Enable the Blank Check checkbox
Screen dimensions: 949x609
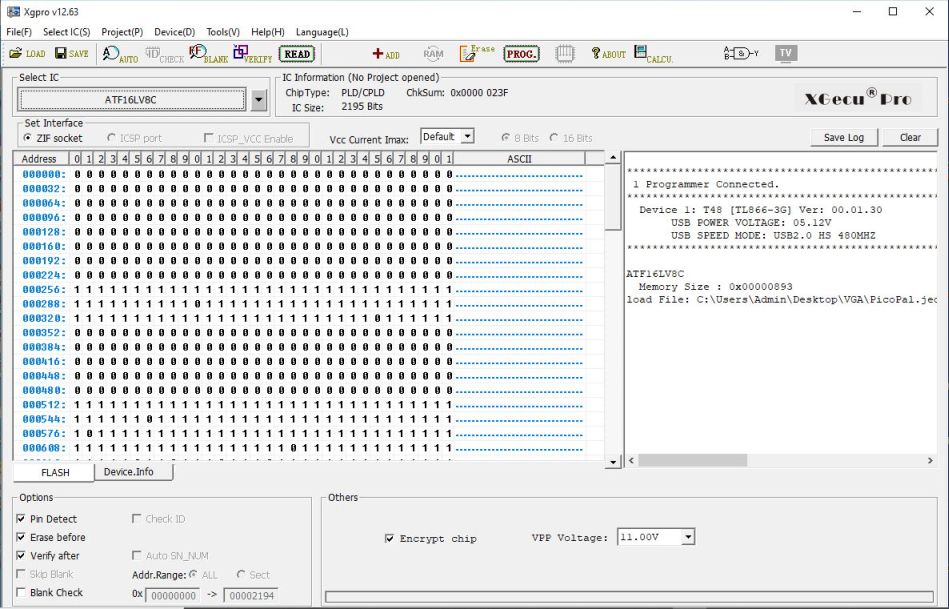click(21, 592)
